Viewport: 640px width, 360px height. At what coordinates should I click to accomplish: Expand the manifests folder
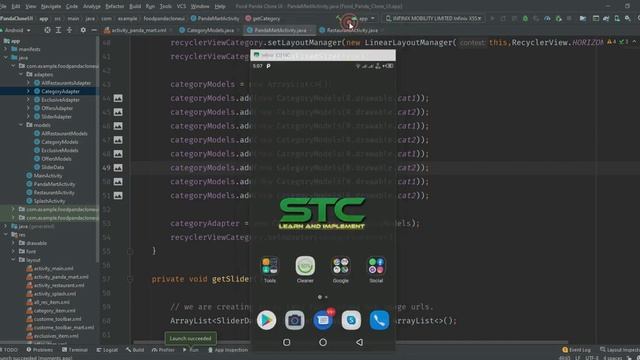6,49
